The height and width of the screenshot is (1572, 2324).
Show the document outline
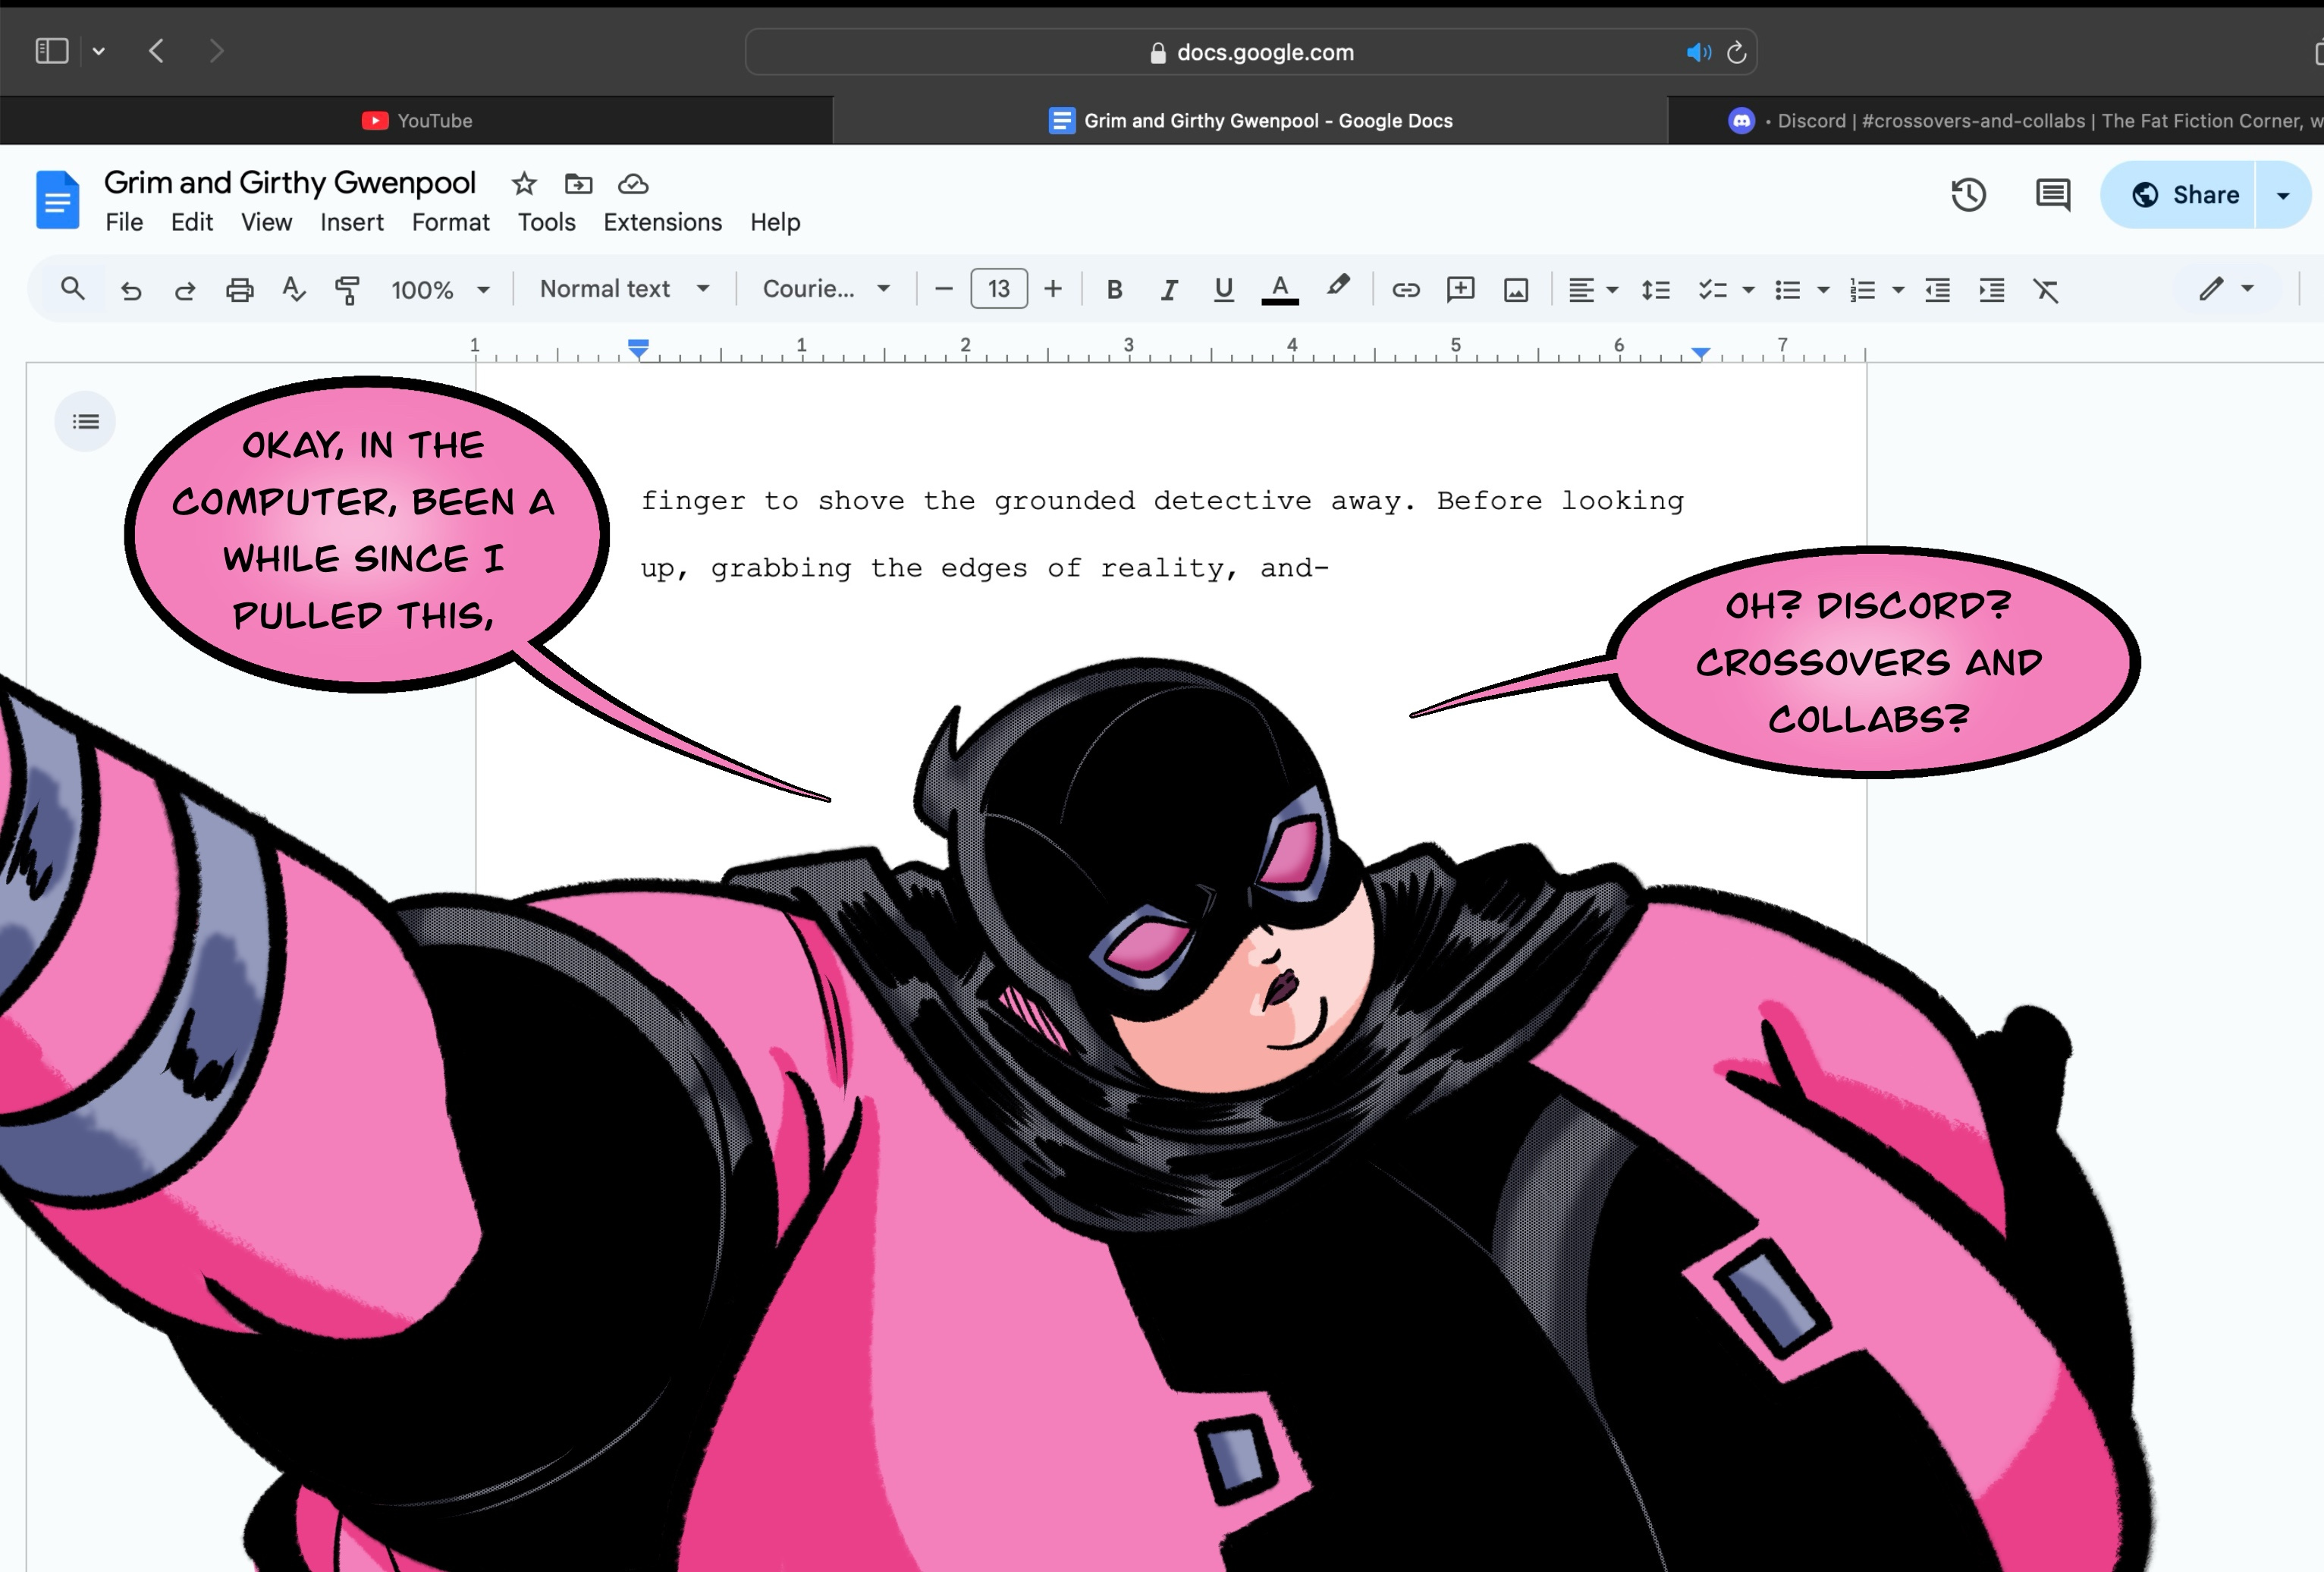85,422
